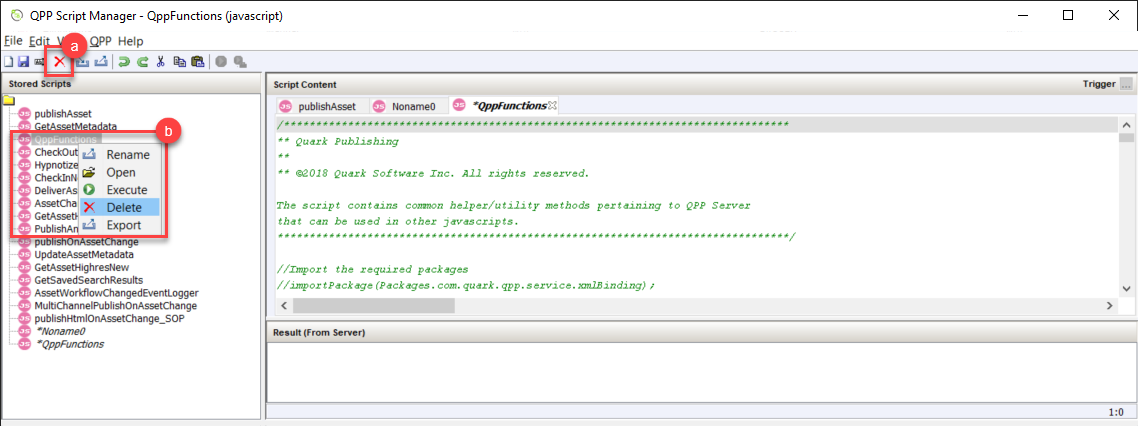Viewport: 1138px width, 426px height.
Task: Choose Open from the context menu
Action: point(120,172)
